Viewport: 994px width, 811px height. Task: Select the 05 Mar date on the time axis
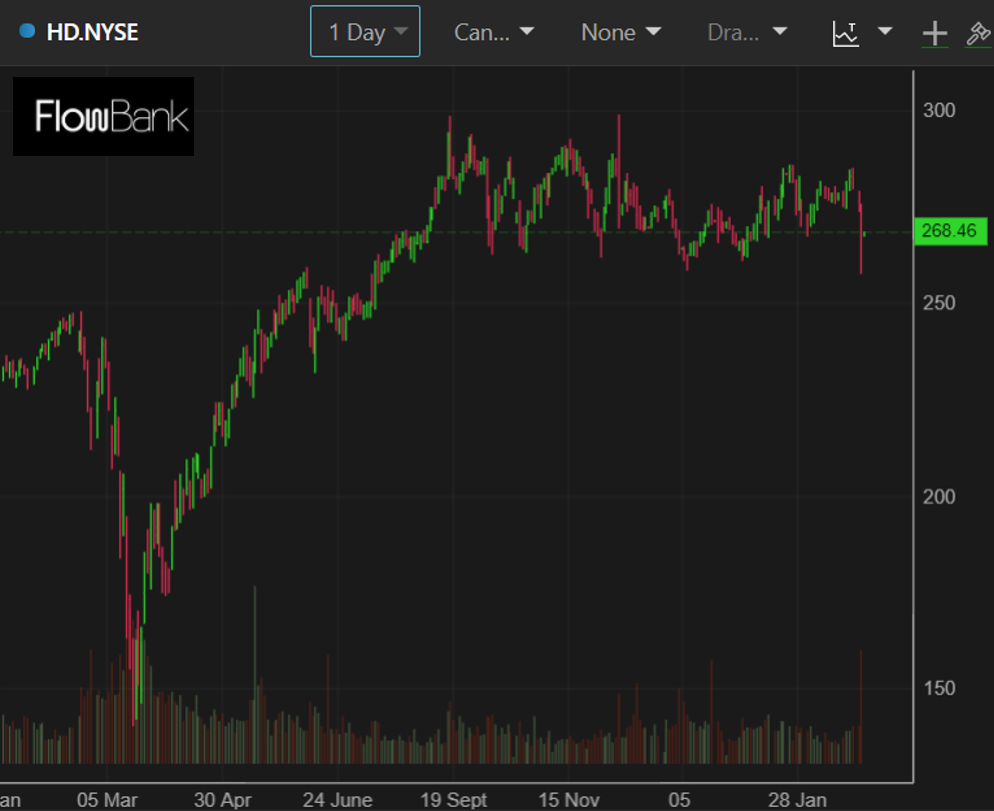point(107,800)
